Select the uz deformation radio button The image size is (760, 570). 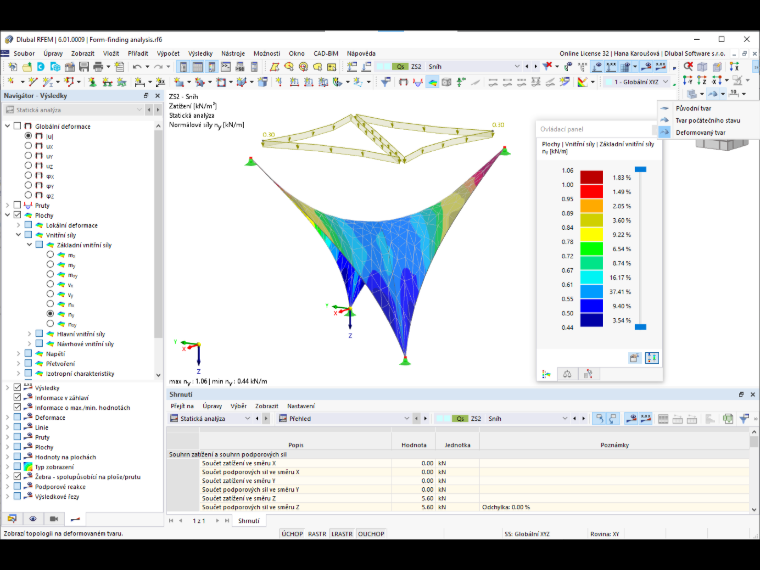28,165
